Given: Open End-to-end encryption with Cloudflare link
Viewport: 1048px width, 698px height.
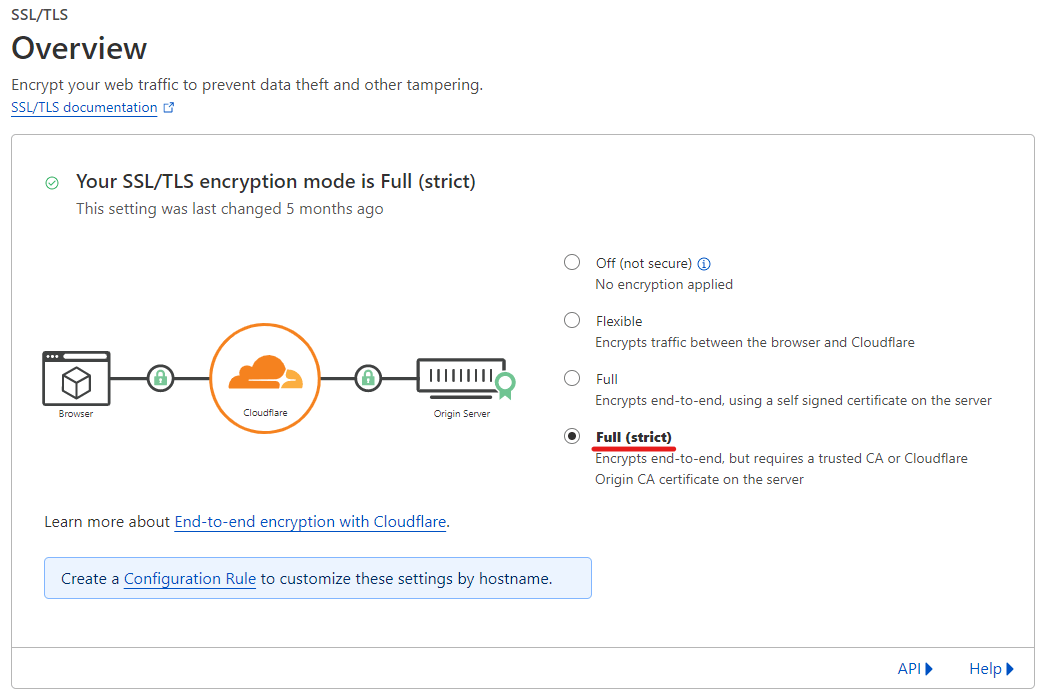Looking at the screenshot, I should coord(310,522).
